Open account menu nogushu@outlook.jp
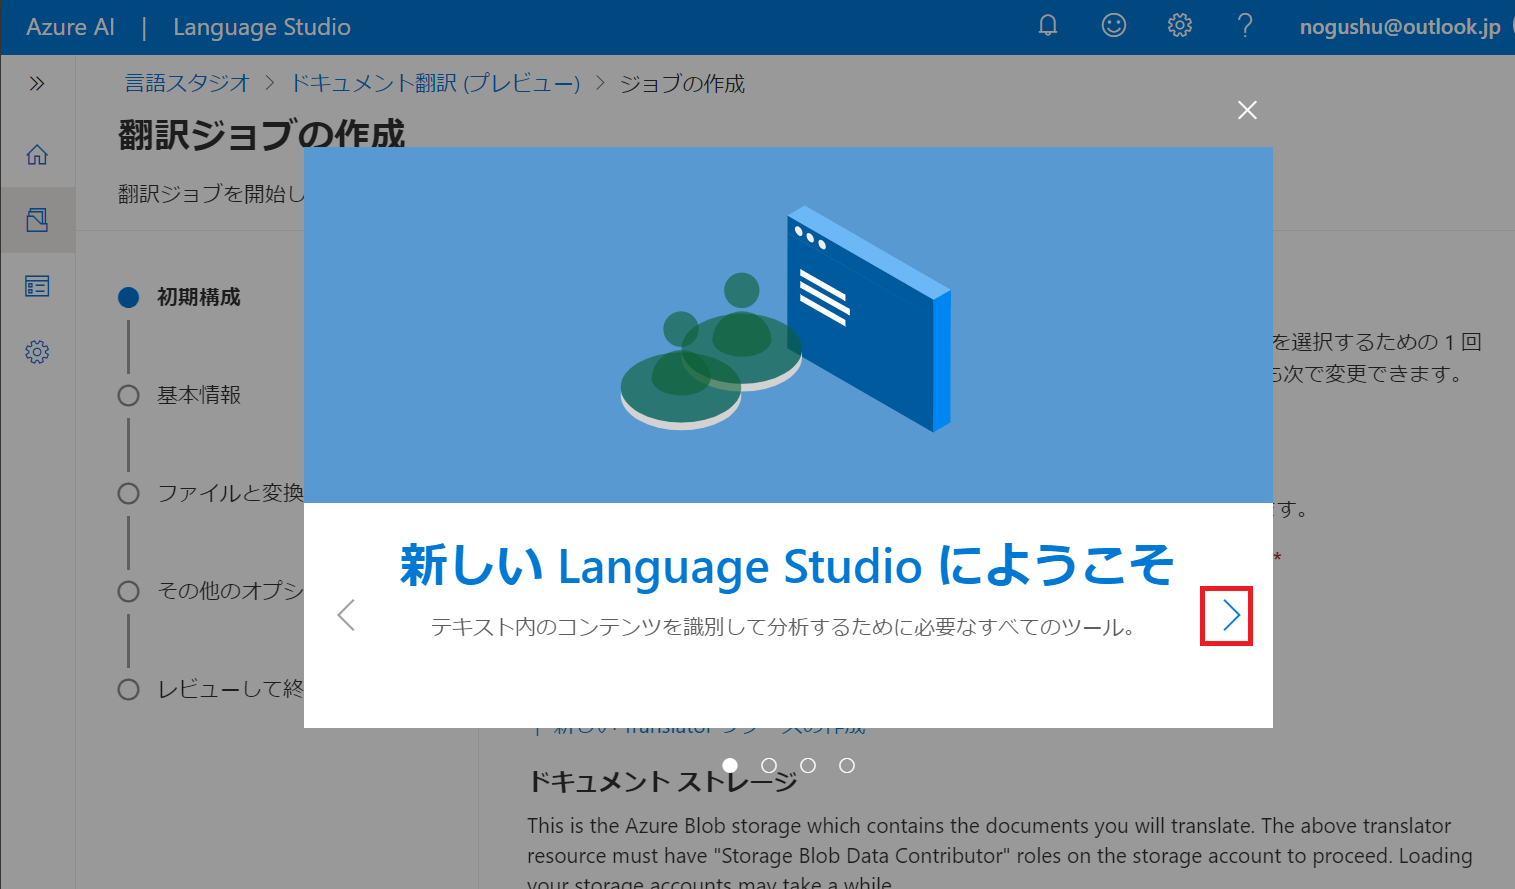The width and height of the screenshot is (1515, 889). 1400,27
